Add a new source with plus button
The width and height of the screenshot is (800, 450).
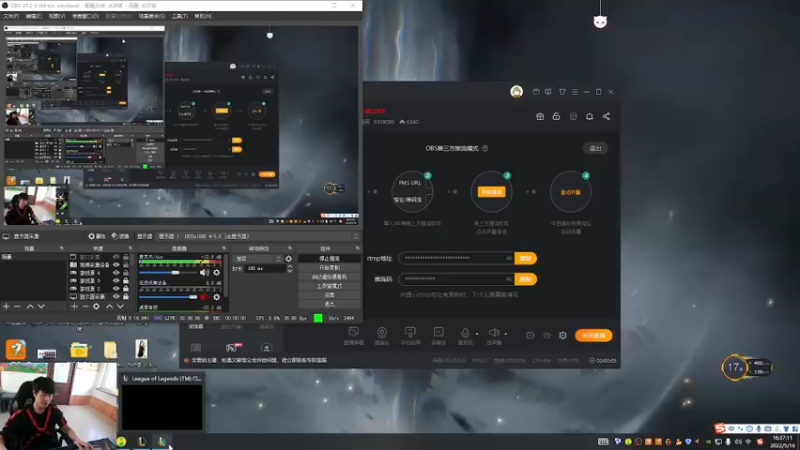click(x=74, y=306)
